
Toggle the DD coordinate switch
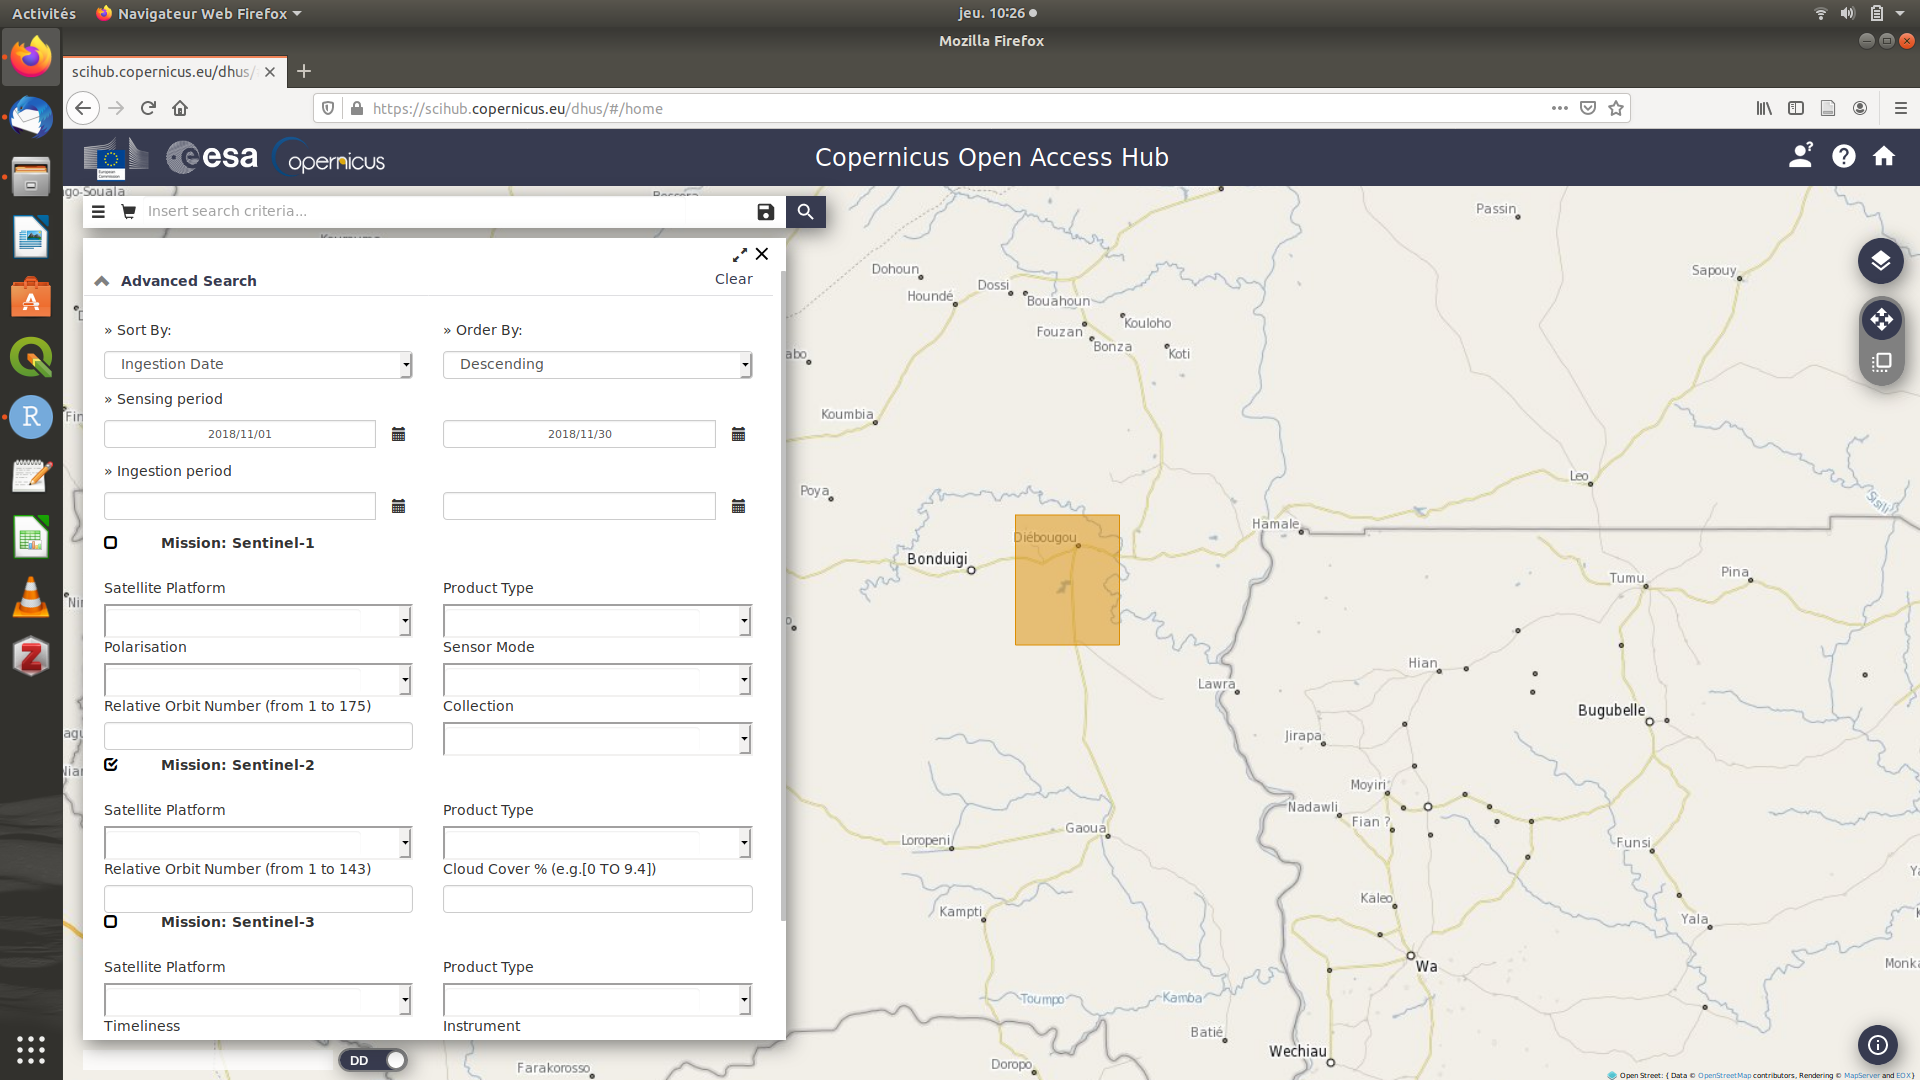(x=373, y=1060)
